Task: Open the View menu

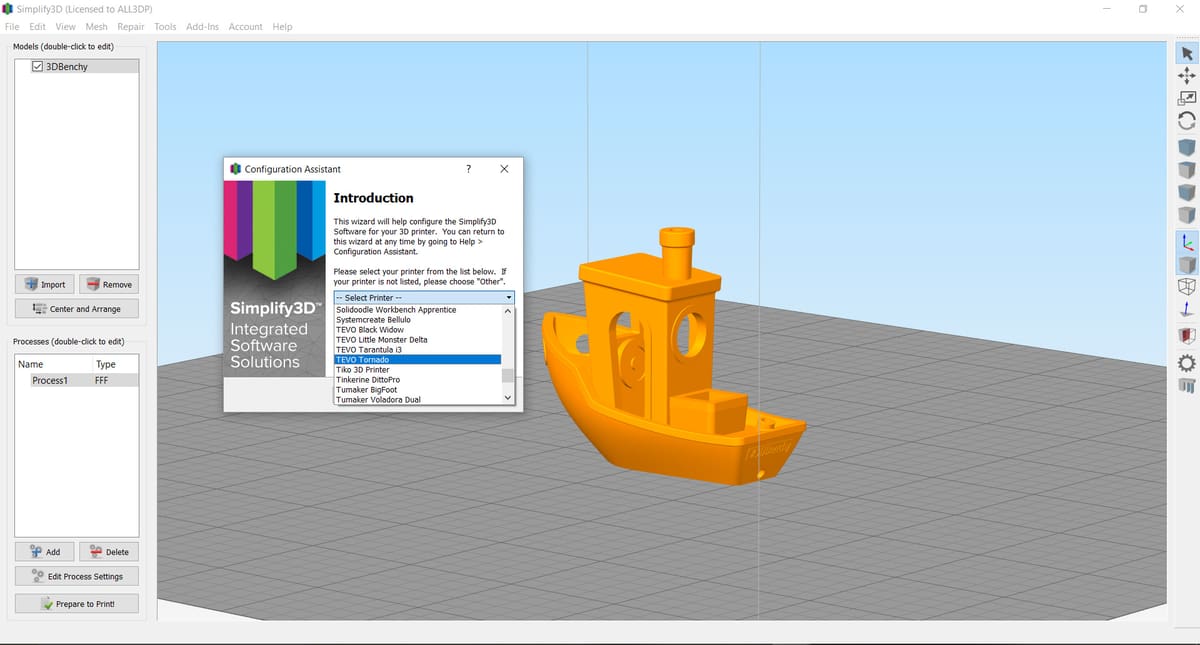Action: [x=65, y=26]
